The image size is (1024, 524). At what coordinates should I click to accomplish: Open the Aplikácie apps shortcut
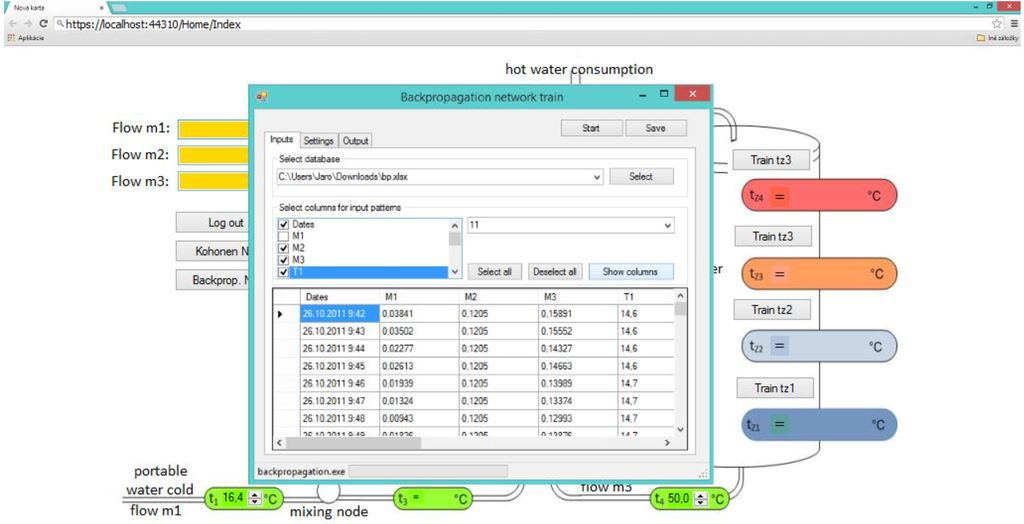25,38
